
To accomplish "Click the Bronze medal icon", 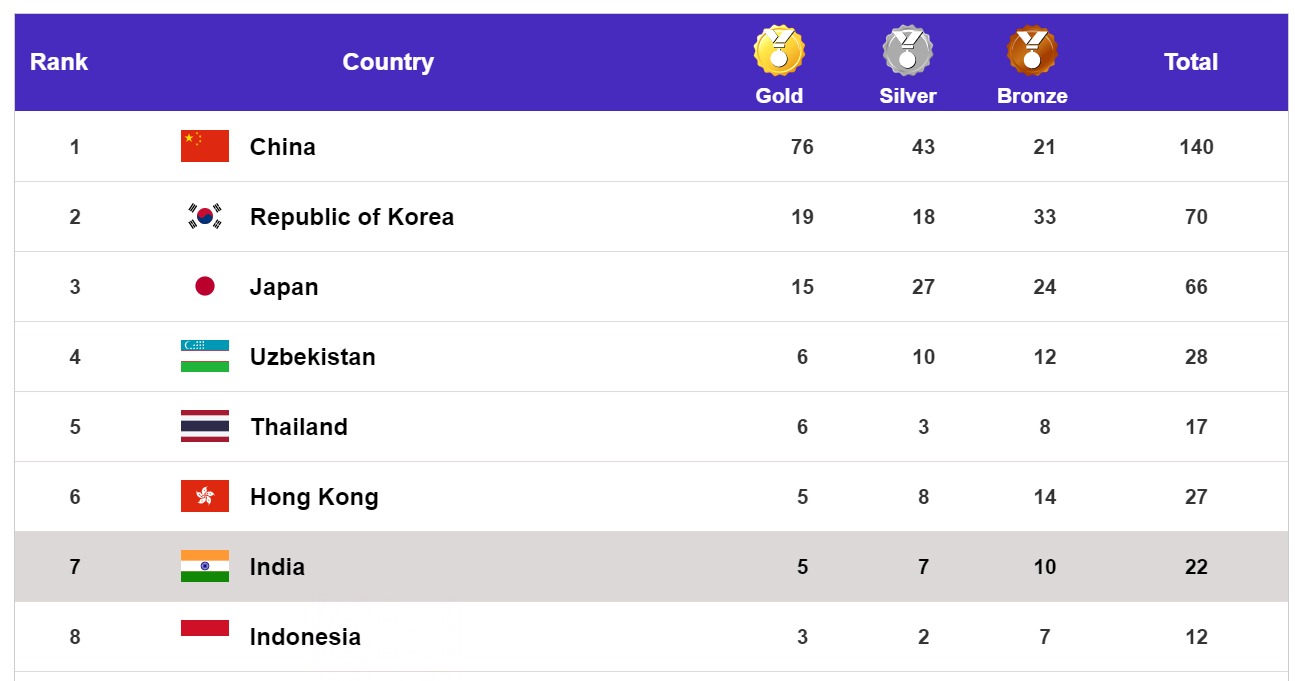I will tap(1032, 51).
